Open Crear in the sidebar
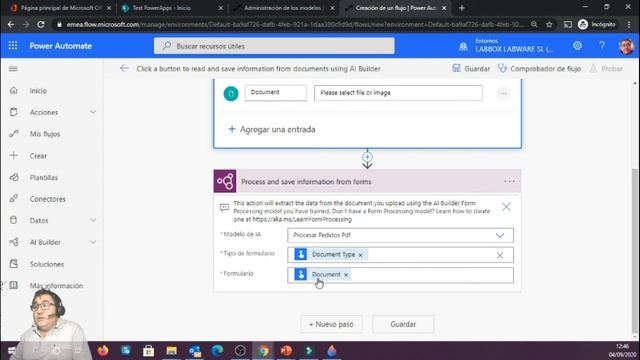Image resolution: width=640 pixels, height=360 pixels. pos(38,156)
